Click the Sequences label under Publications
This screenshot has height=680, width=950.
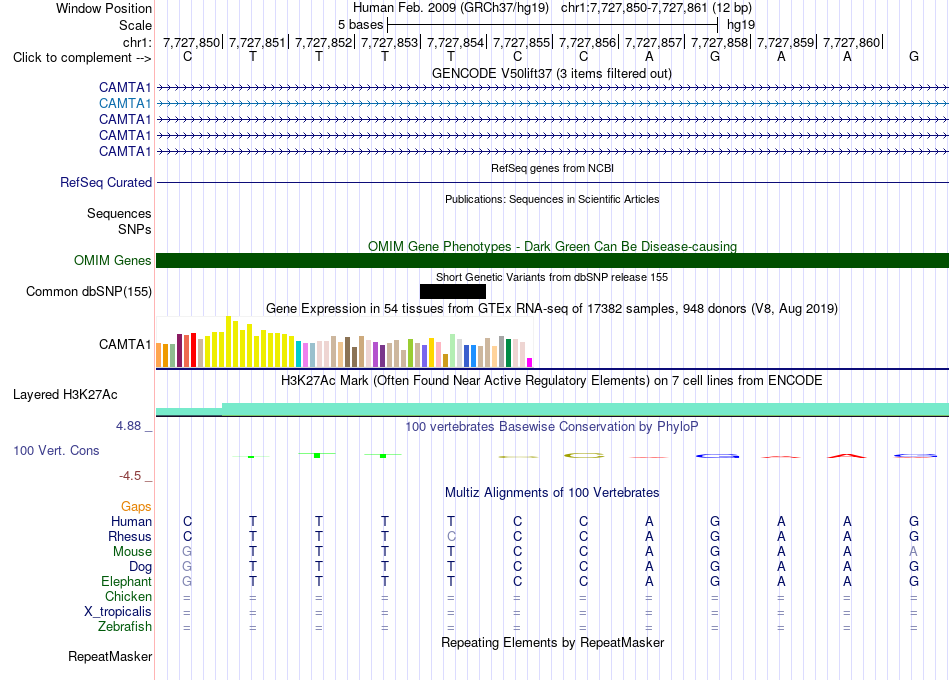coord(119,213)
